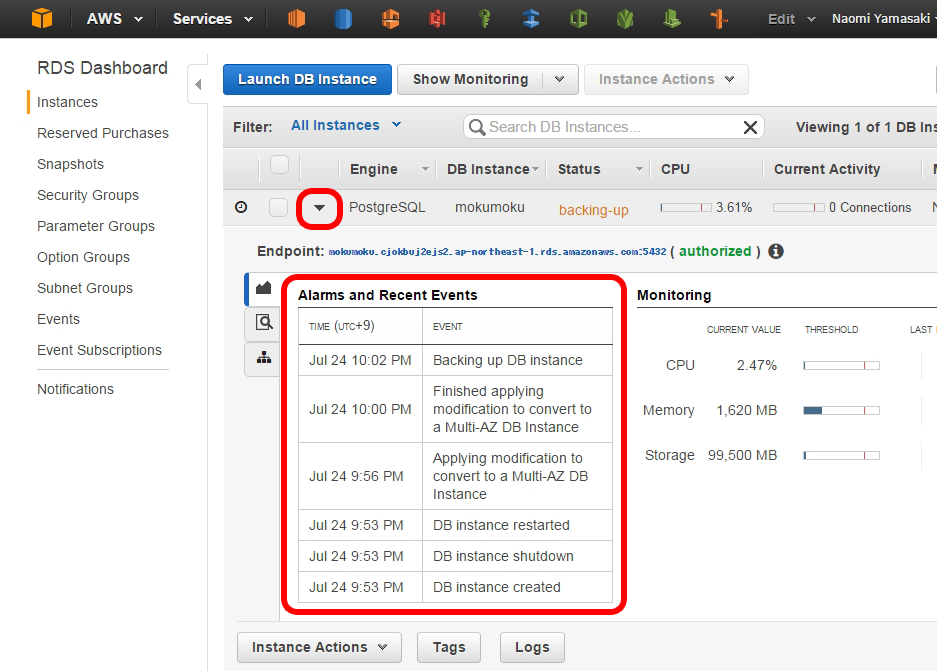
Task: Click the 'DB instance restarted' event
Action: pos(501,525)
